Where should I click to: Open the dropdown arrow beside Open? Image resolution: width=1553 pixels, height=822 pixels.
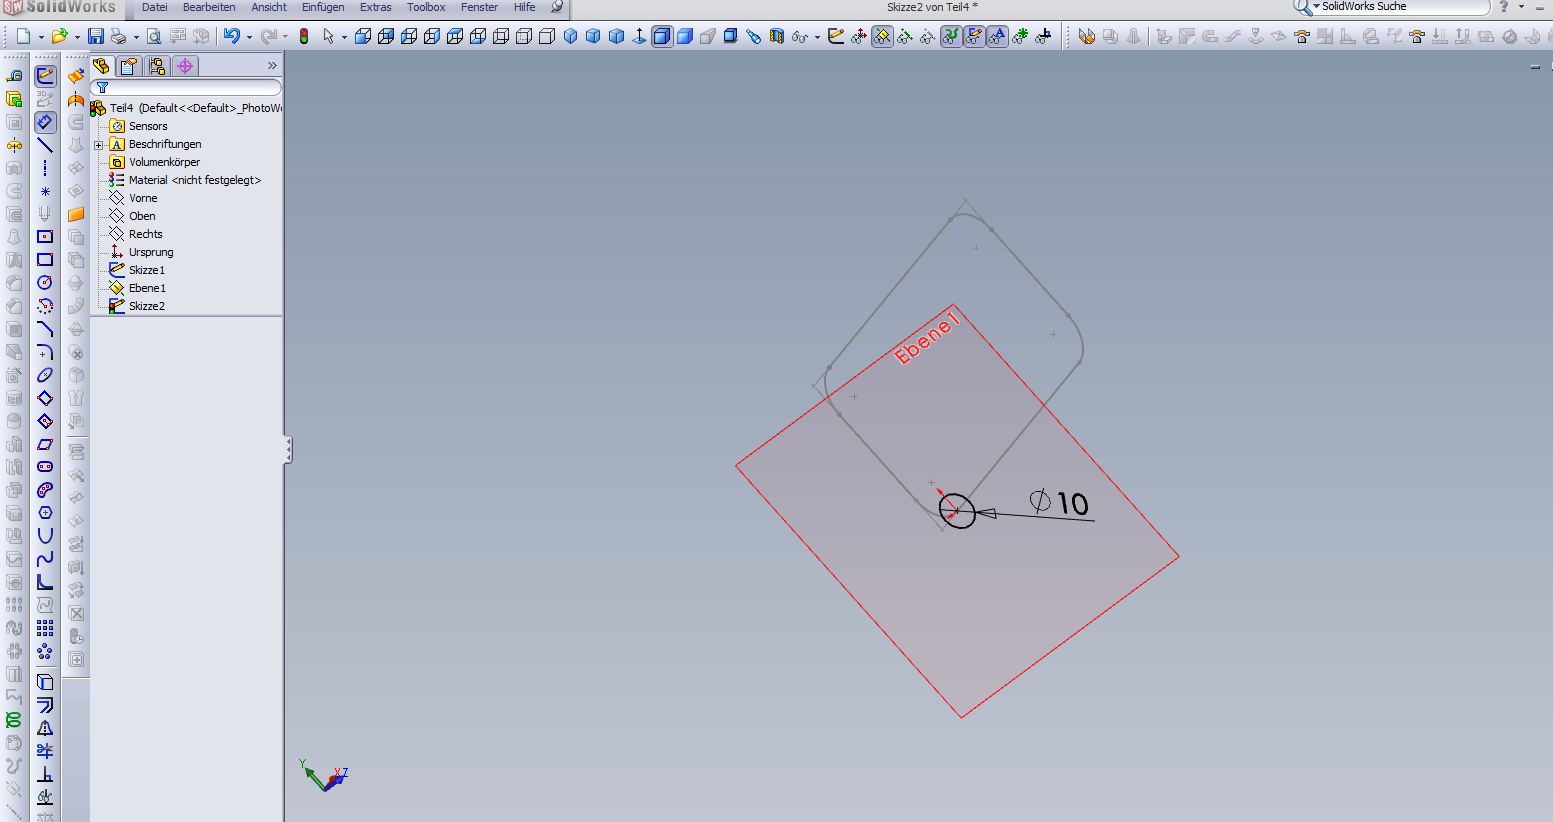(x=77, y=37)
